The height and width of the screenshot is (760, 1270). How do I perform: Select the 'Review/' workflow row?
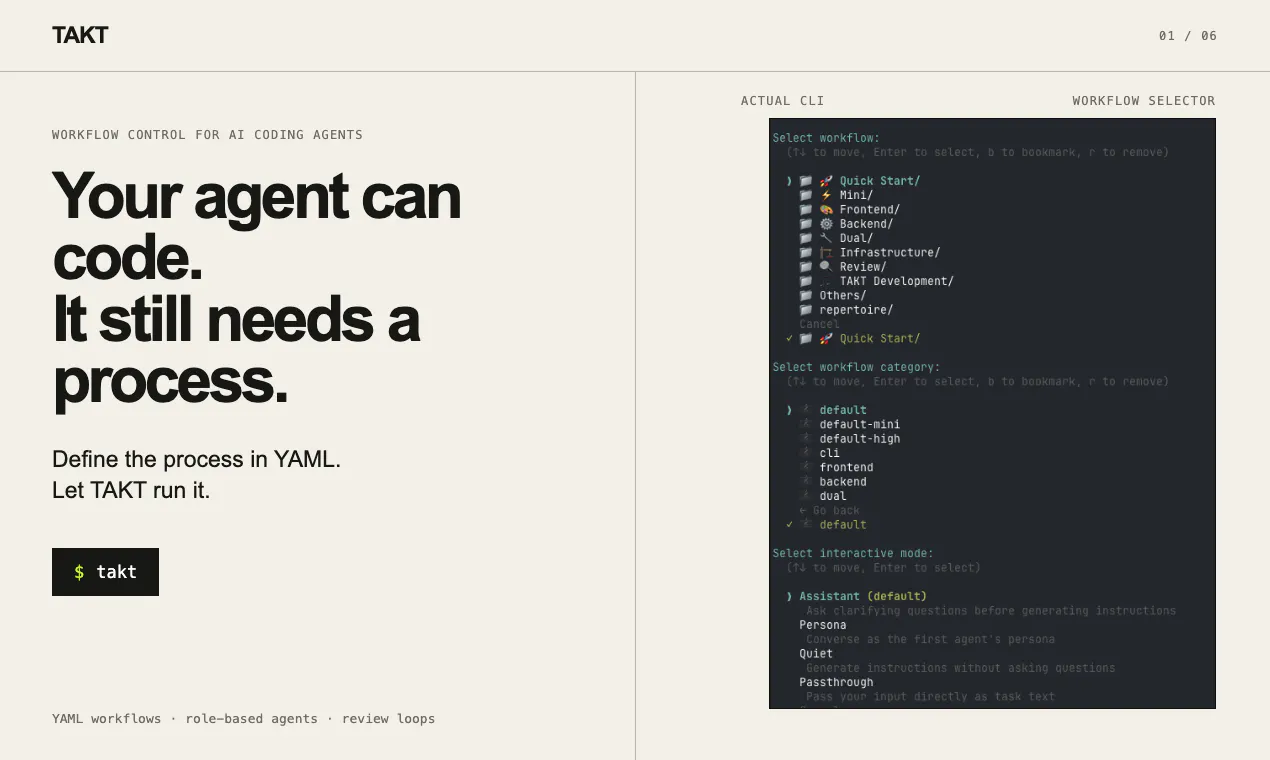[x=843, y=267]
